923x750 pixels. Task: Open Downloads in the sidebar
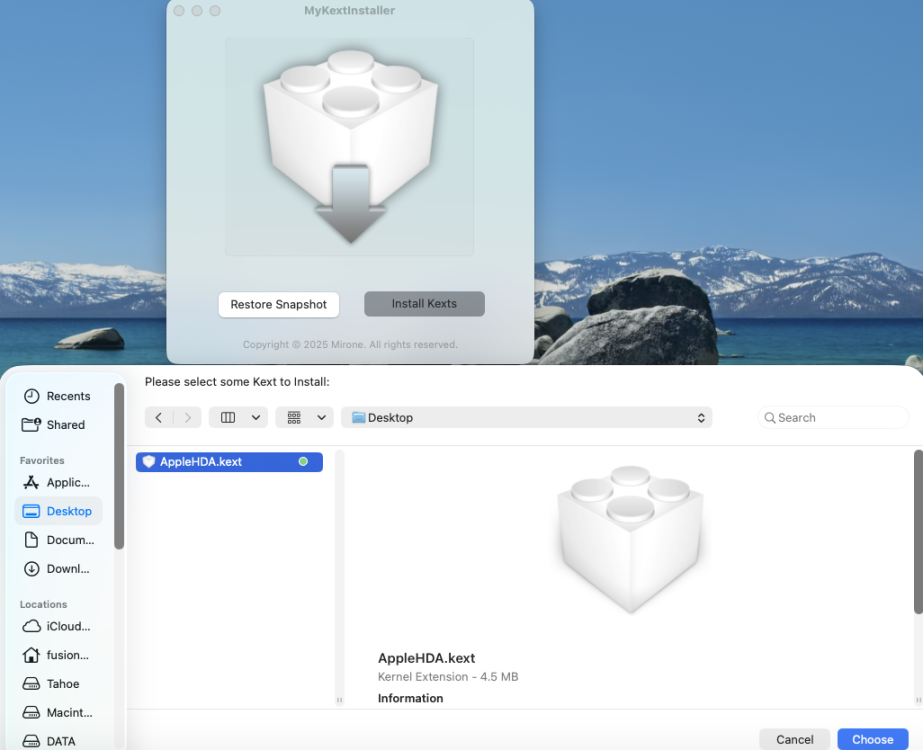click(58, 569)
